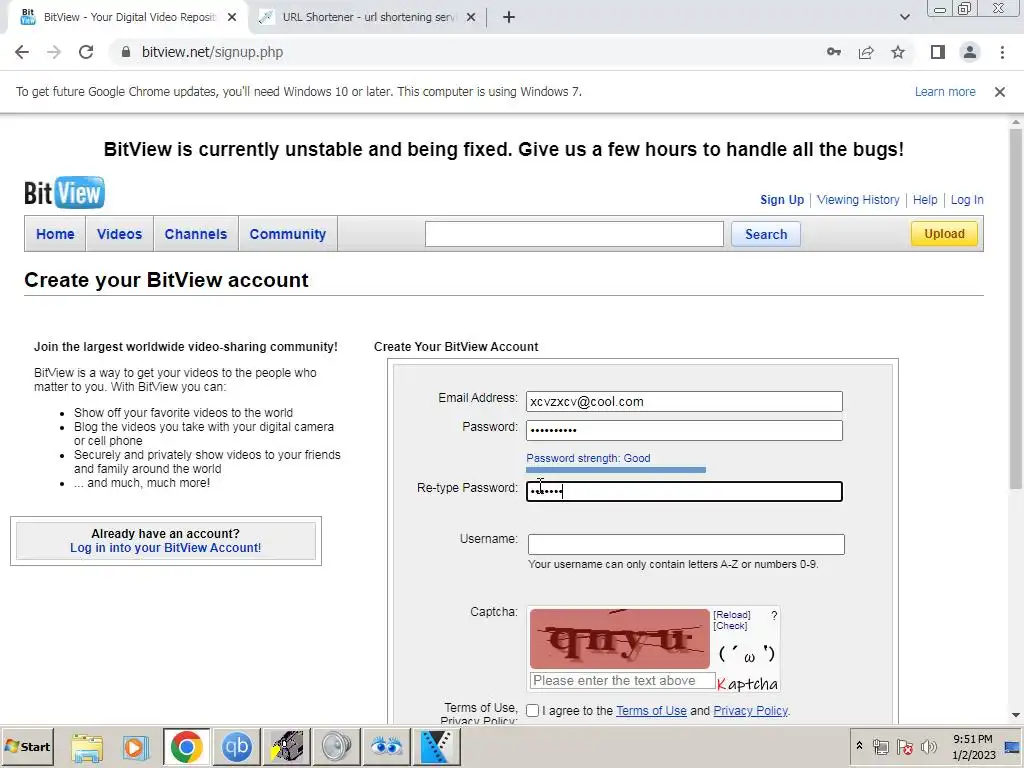
Task: Show hidden system tray icons
Action: (x=859, y=746)
